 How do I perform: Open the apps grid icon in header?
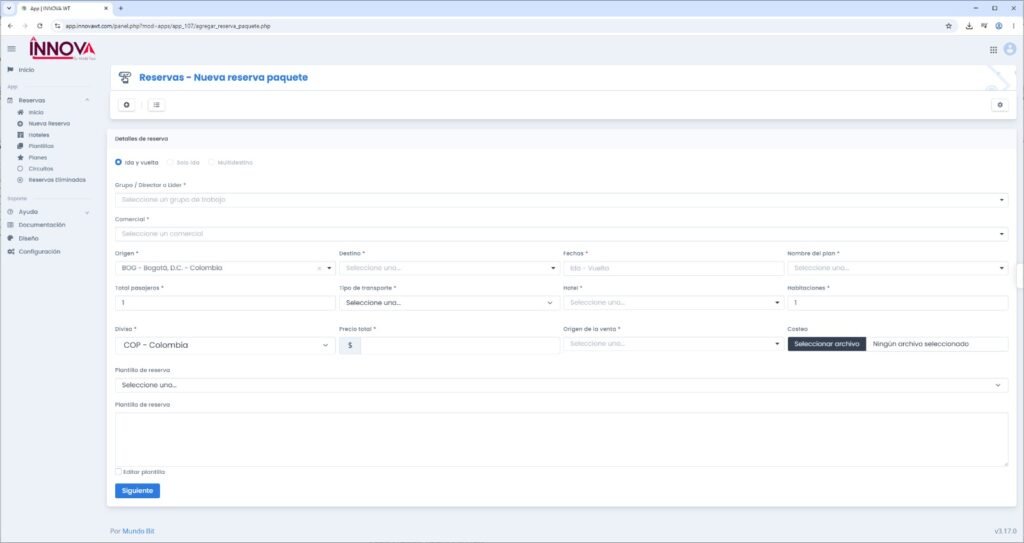click(993, 50)
